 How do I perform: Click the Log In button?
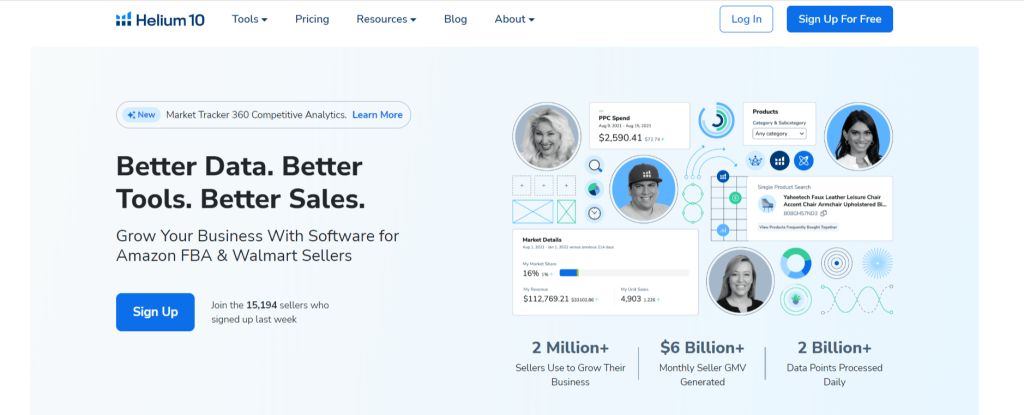click(746, 19)
